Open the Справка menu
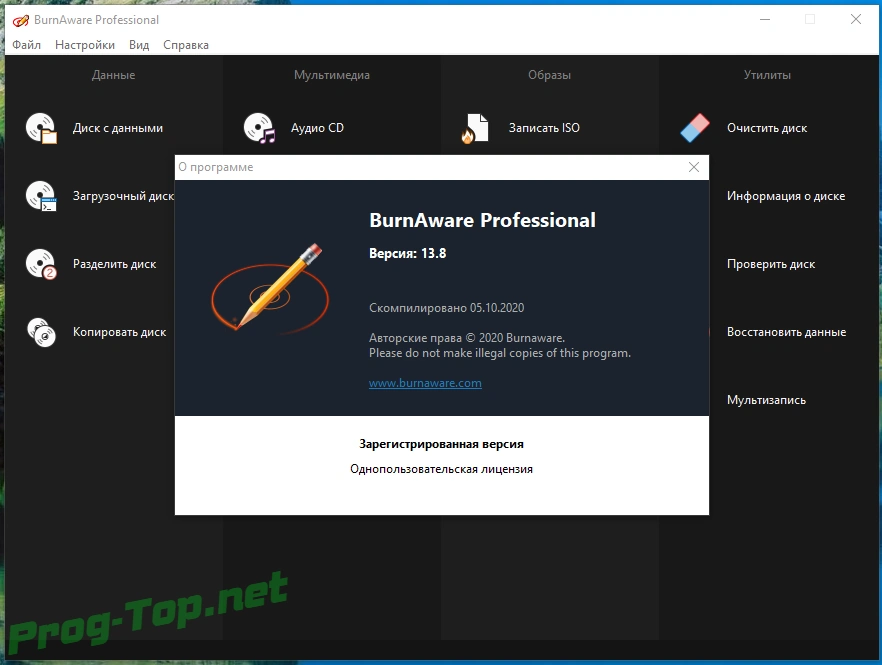 [186, 45]
